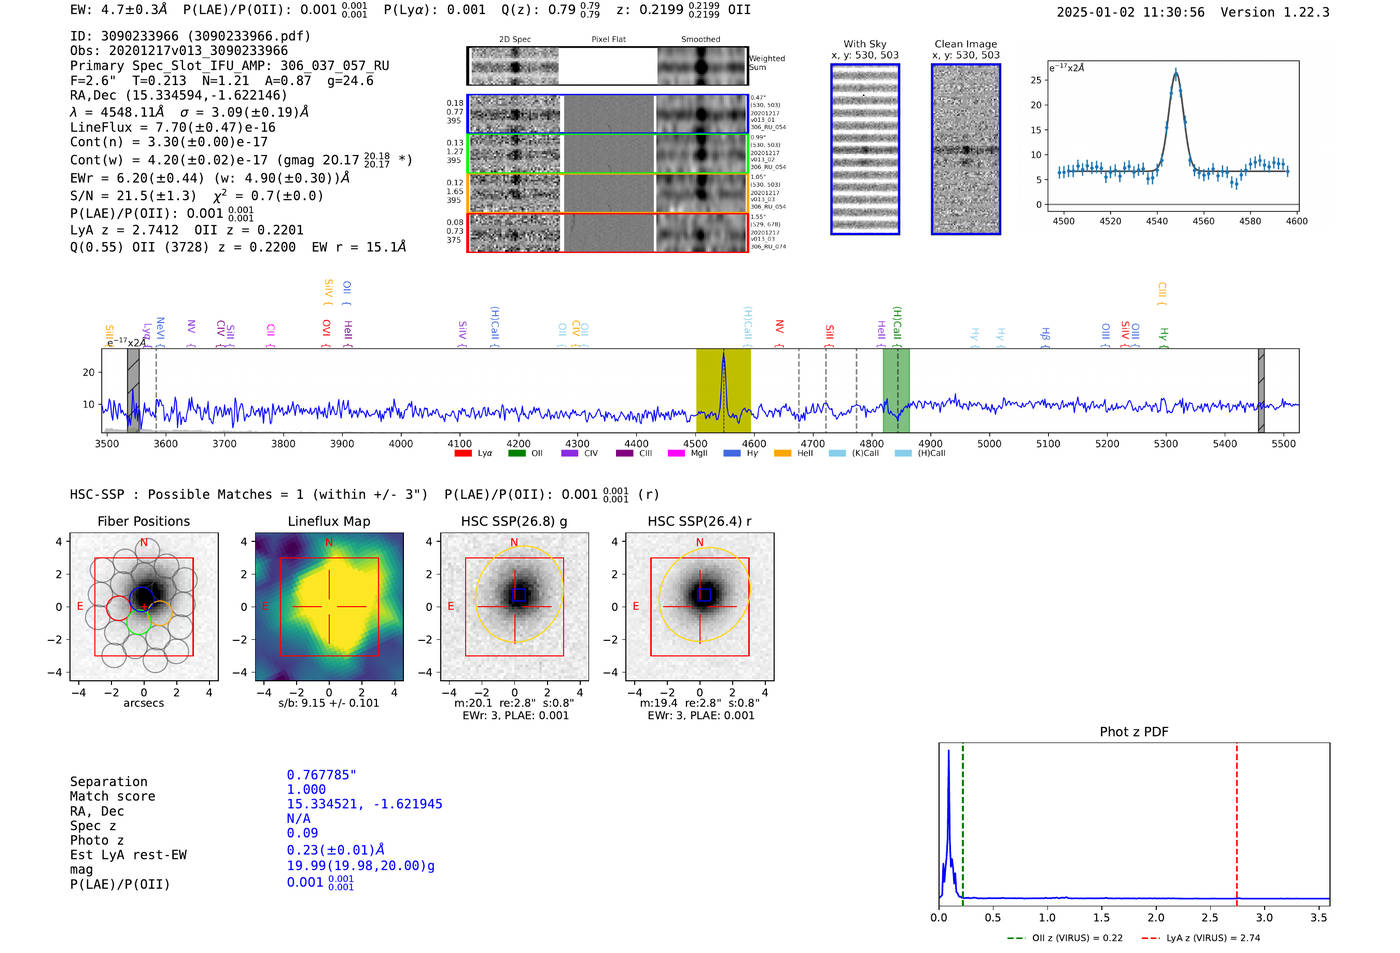
Task: Click the OII z (VIRUS) = 0.22 legend entry
Action: pos(1066,938)
